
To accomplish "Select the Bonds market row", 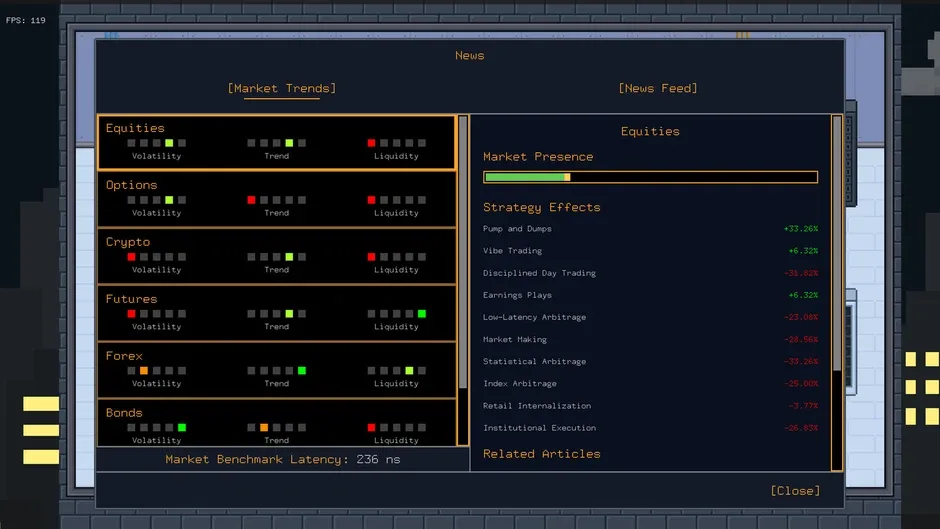I will [277, 423].
